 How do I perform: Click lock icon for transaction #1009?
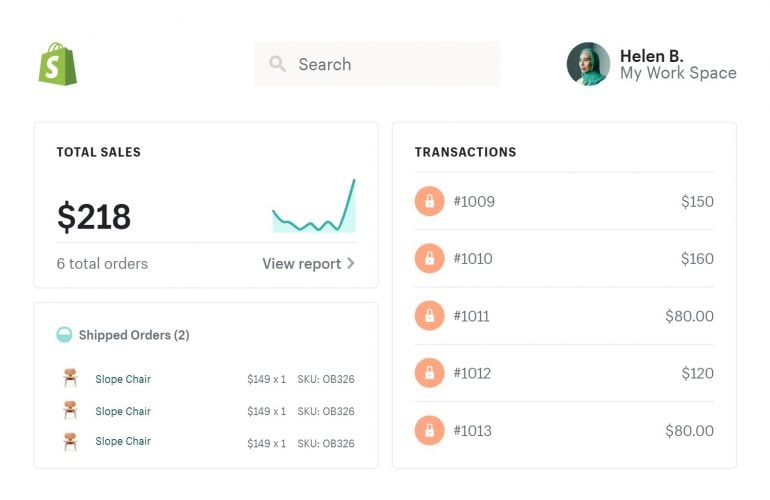tap(429, 202)
